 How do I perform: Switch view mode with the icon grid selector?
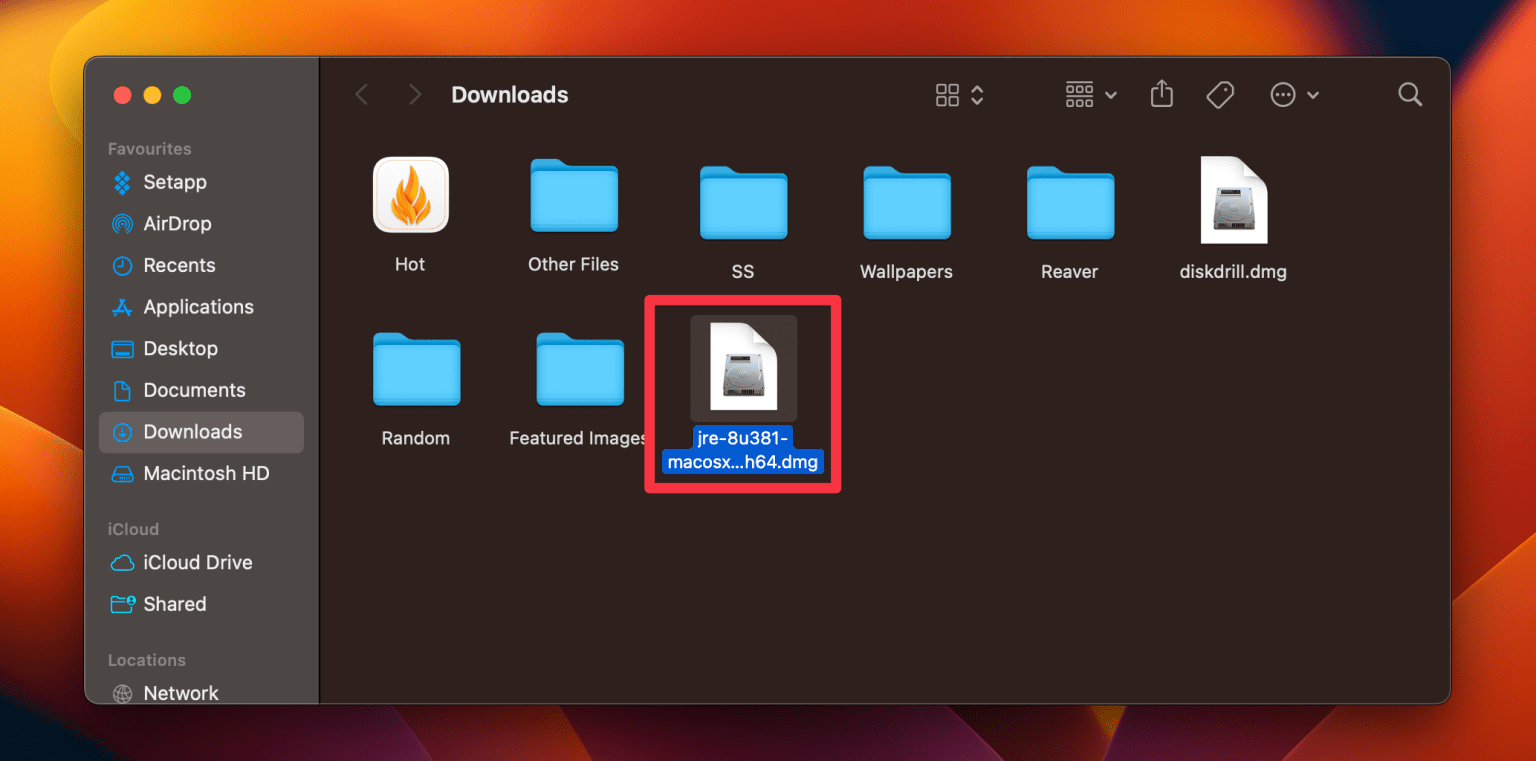coord(960,95)
